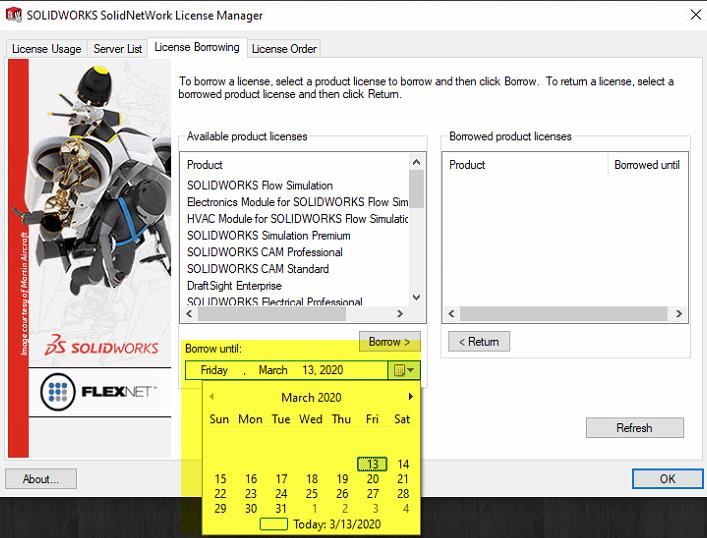Click the weekday field Friday in date box

pos(214,370)
